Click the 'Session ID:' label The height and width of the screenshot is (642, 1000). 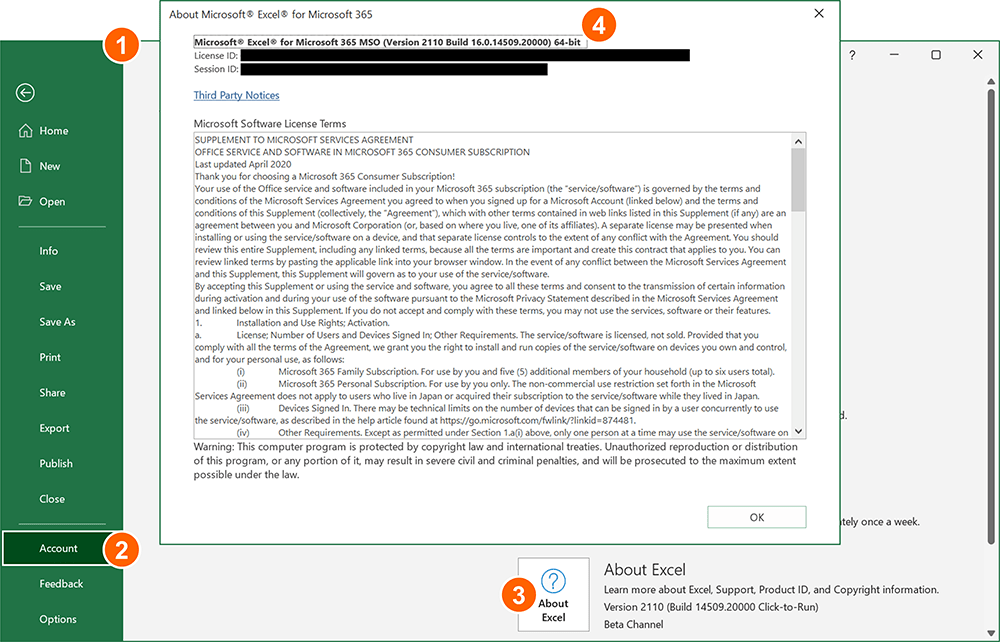tap(216, 69)
